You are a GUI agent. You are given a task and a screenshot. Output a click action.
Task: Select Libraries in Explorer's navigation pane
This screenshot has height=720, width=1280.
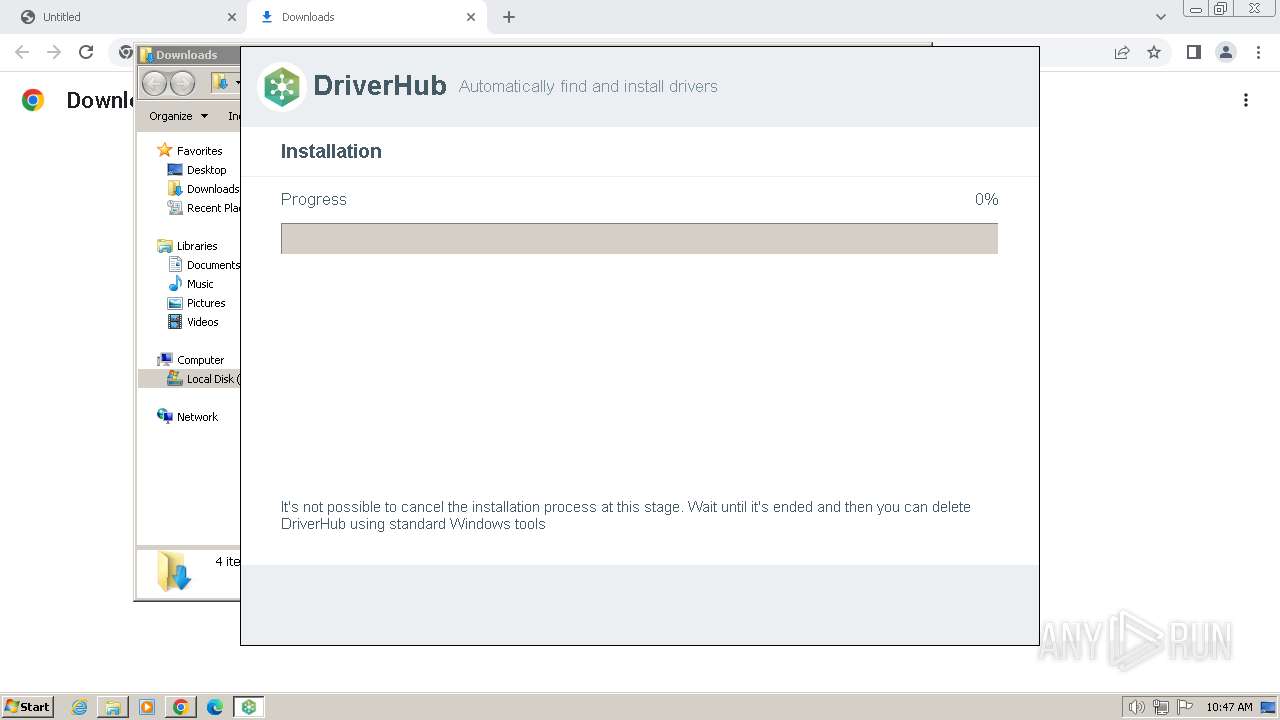[x=187, y=246]
